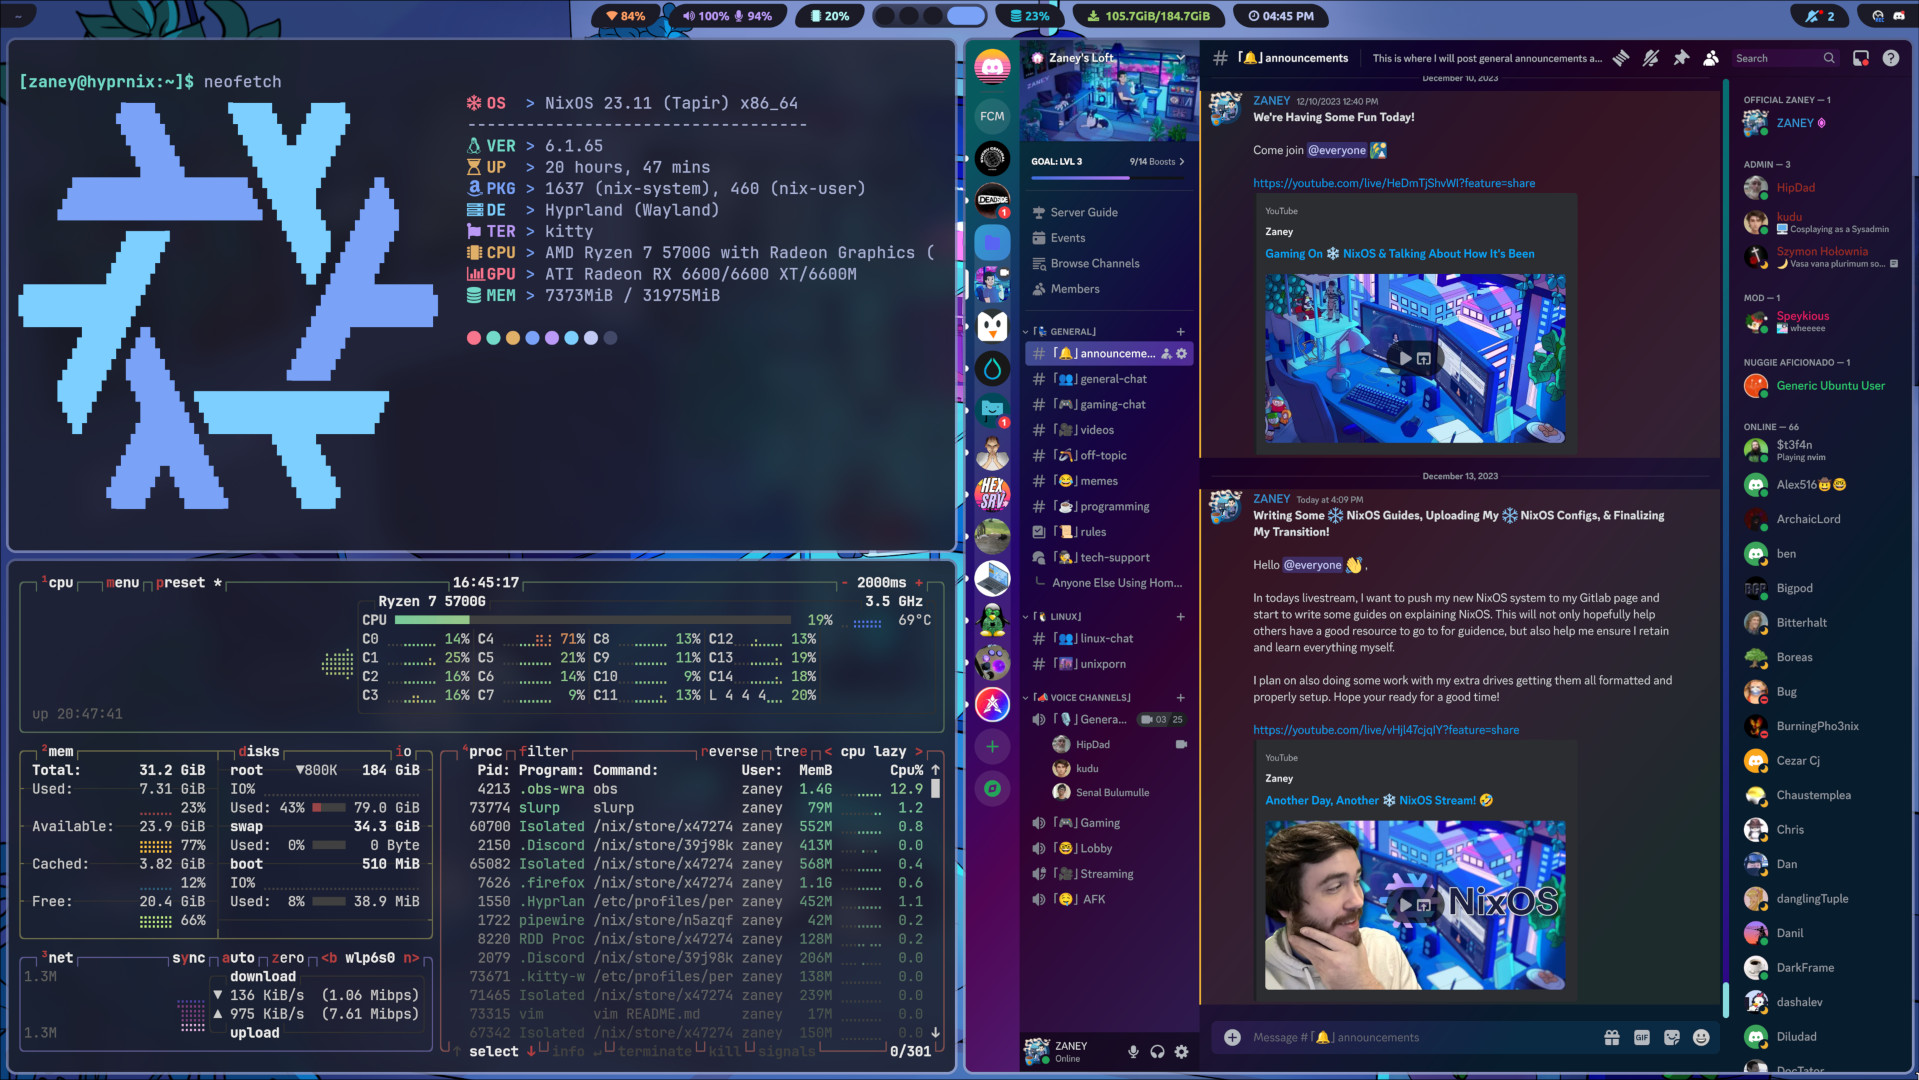1919x1080 pixels.
Task: Click the help question mark icon
Action: (1891, 58)
